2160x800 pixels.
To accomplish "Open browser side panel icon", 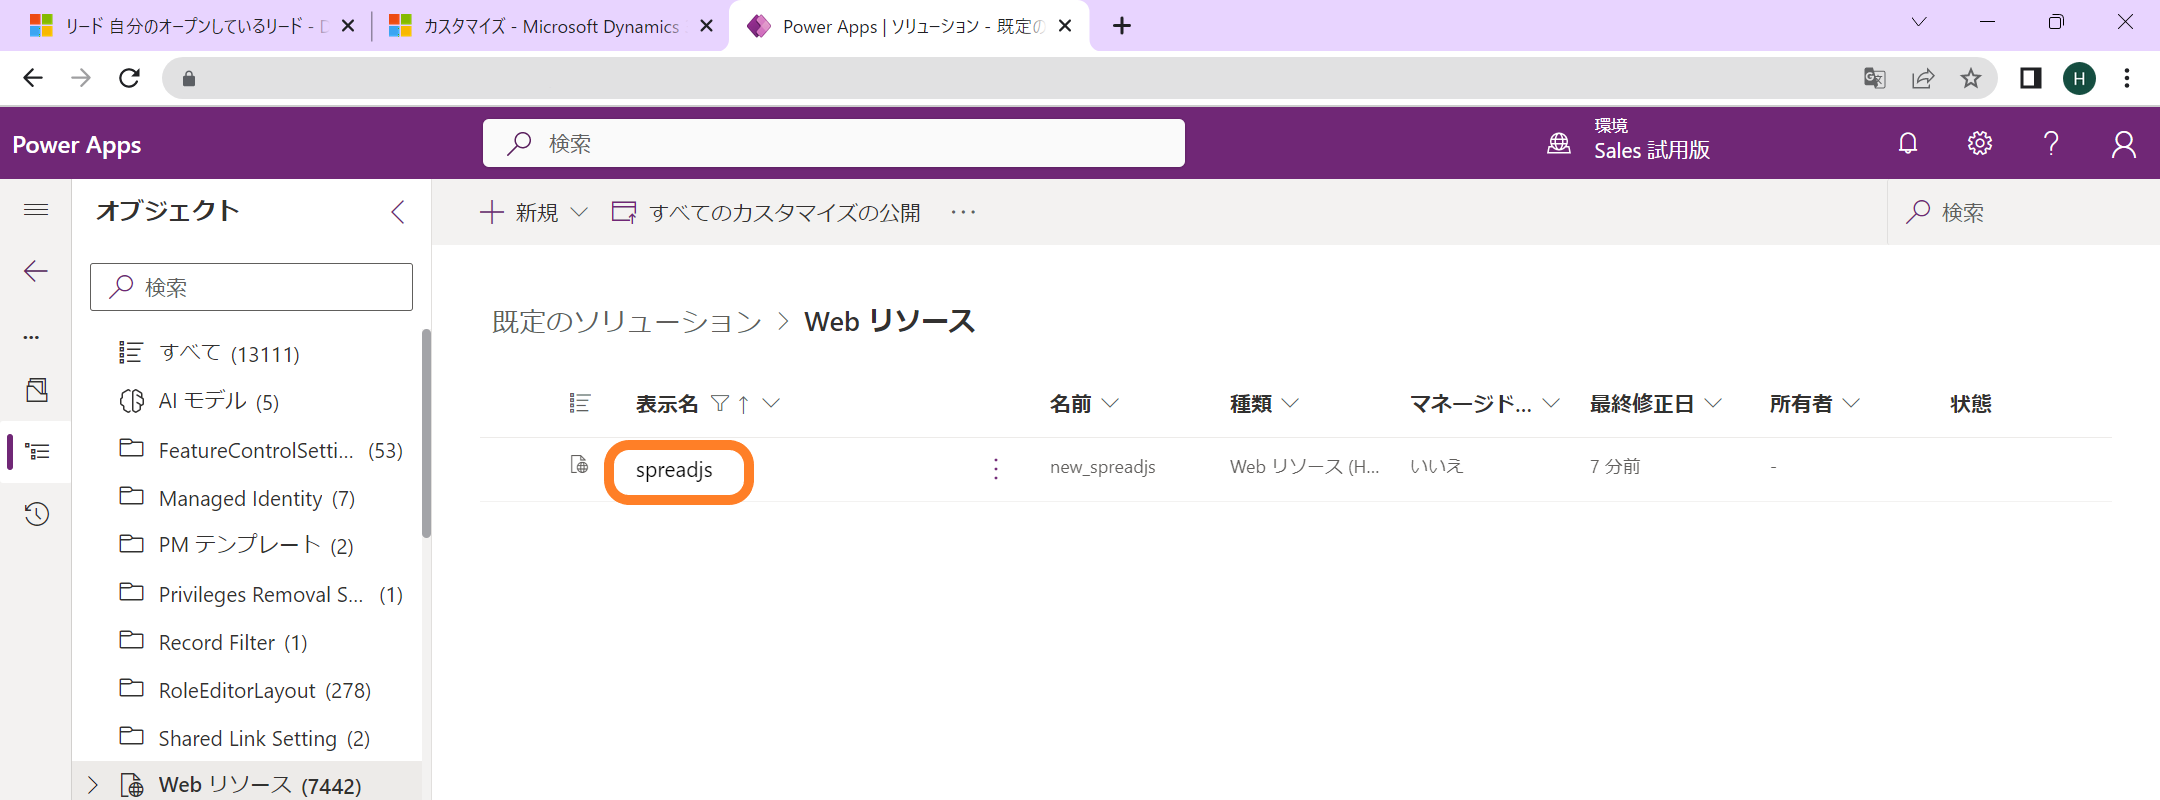I will coord(2031,78).
